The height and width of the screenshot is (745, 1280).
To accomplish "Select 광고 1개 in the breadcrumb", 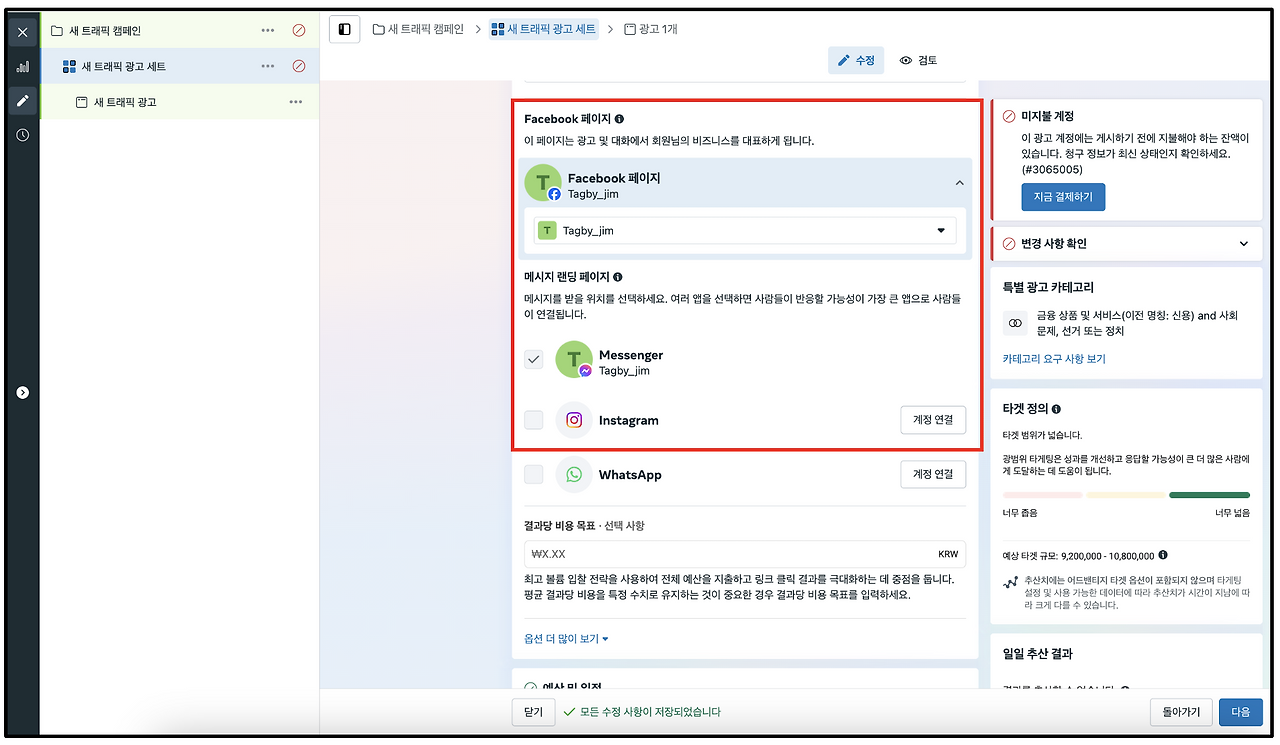I will point(655,29).
